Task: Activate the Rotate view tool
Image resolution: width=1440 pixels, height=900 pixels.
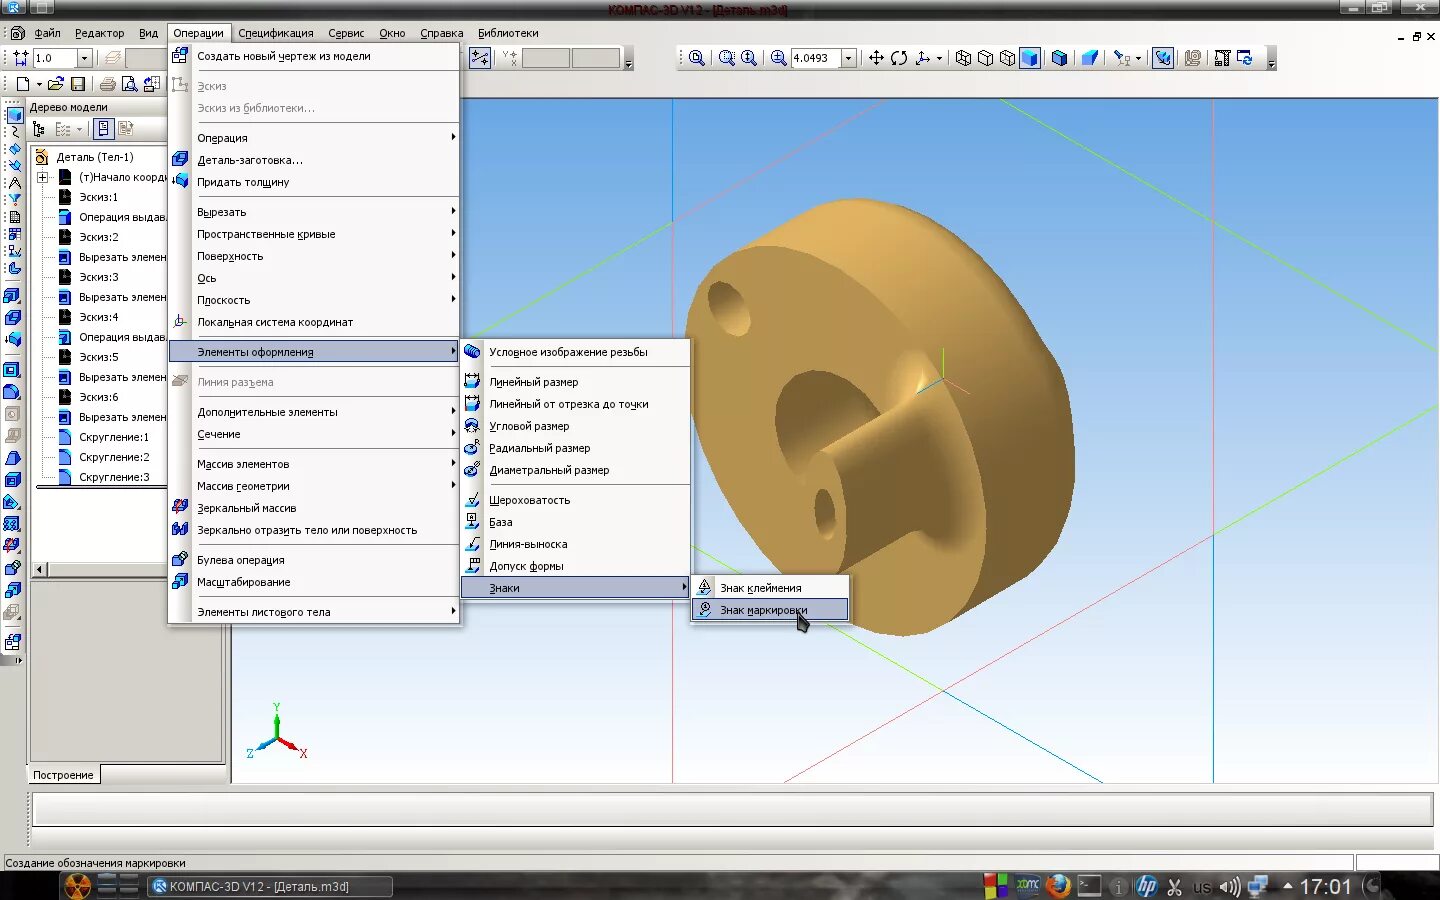Action: click(899, 58)
